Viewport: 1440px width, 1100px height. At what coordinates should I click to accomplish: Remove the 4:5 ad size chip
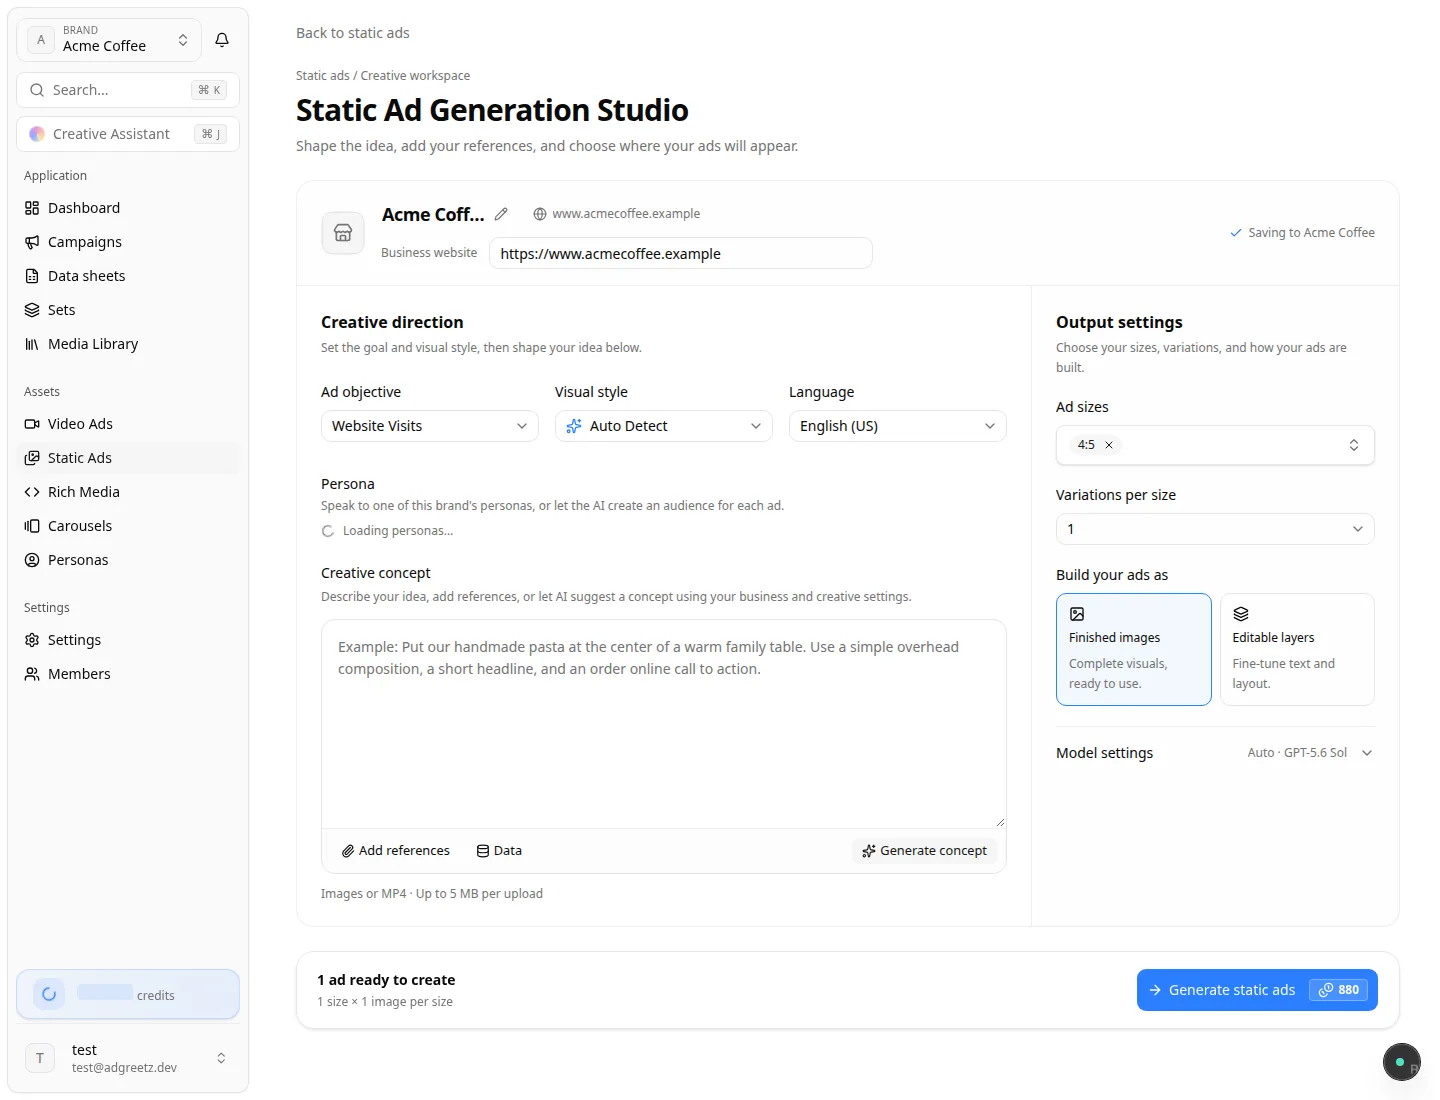pos(1109,445)
